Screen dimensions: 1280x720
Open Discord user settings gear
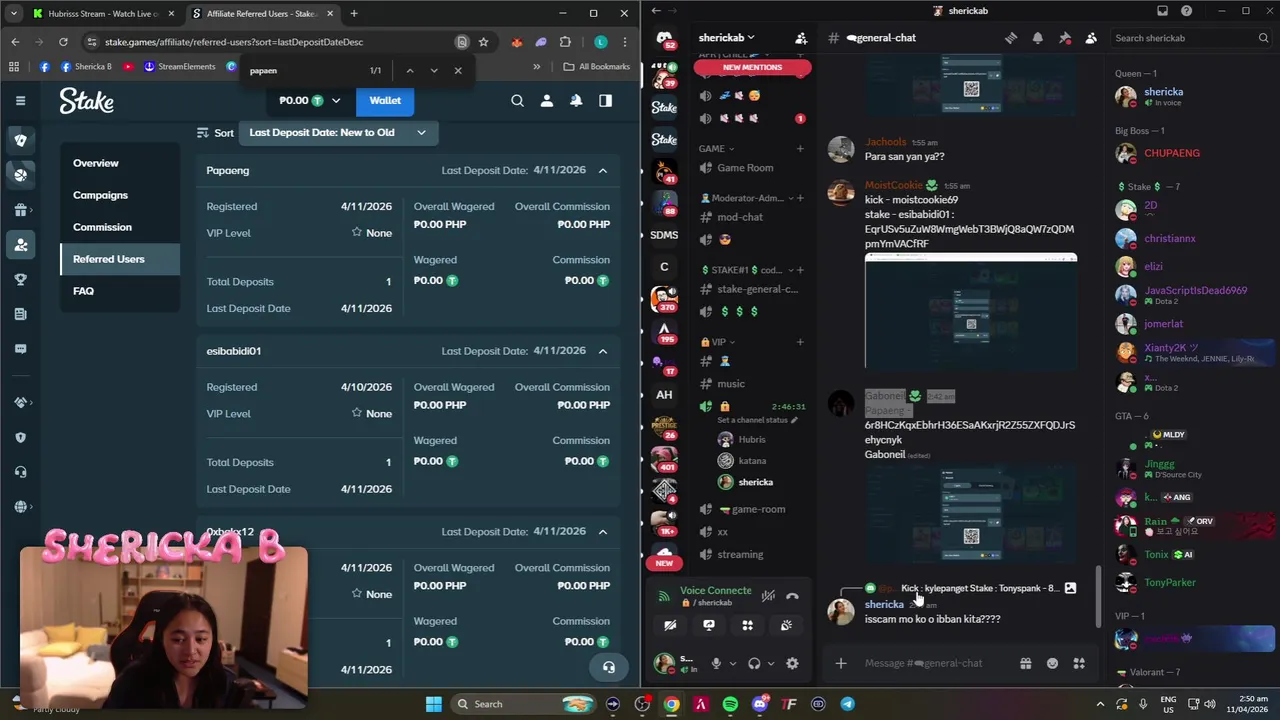[x=792, y=663]
